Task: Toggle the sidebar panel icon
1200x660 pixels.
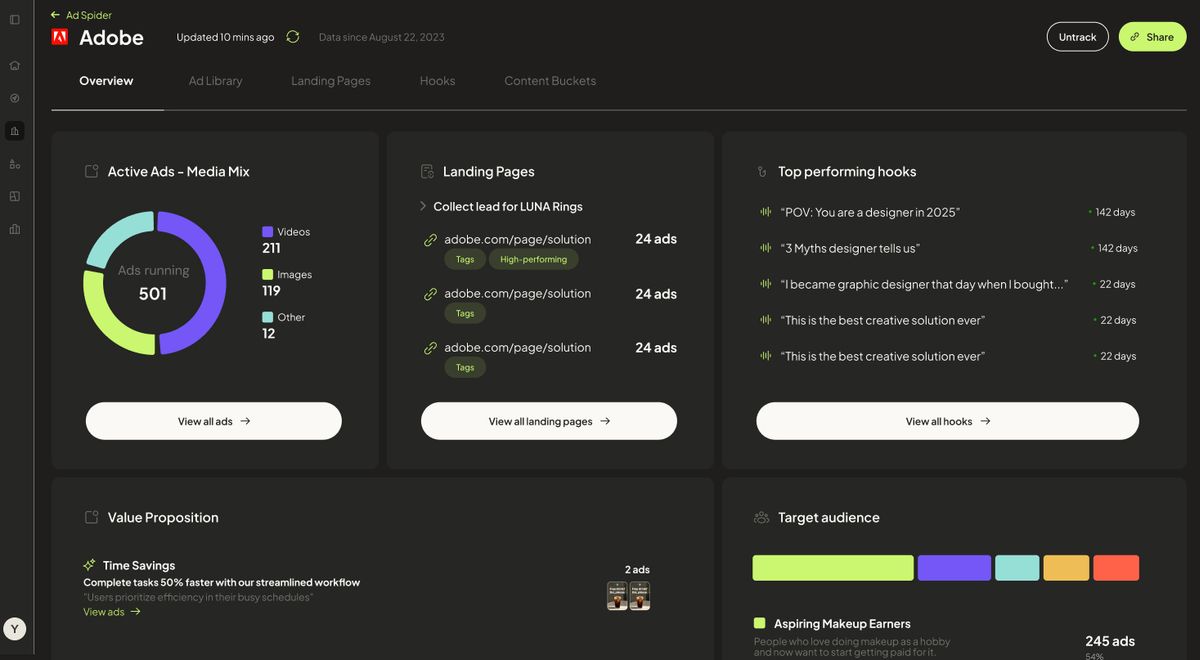Action: (15, 19)
